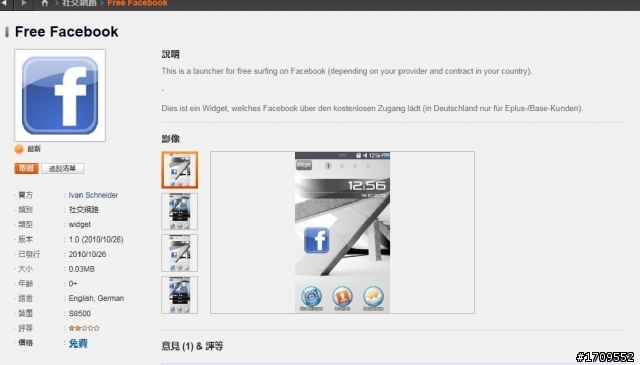Image resolution: width=641 pixels, height=365 pixels.
Task: Click the 0.03MB size value
Action: pos(82,269)
